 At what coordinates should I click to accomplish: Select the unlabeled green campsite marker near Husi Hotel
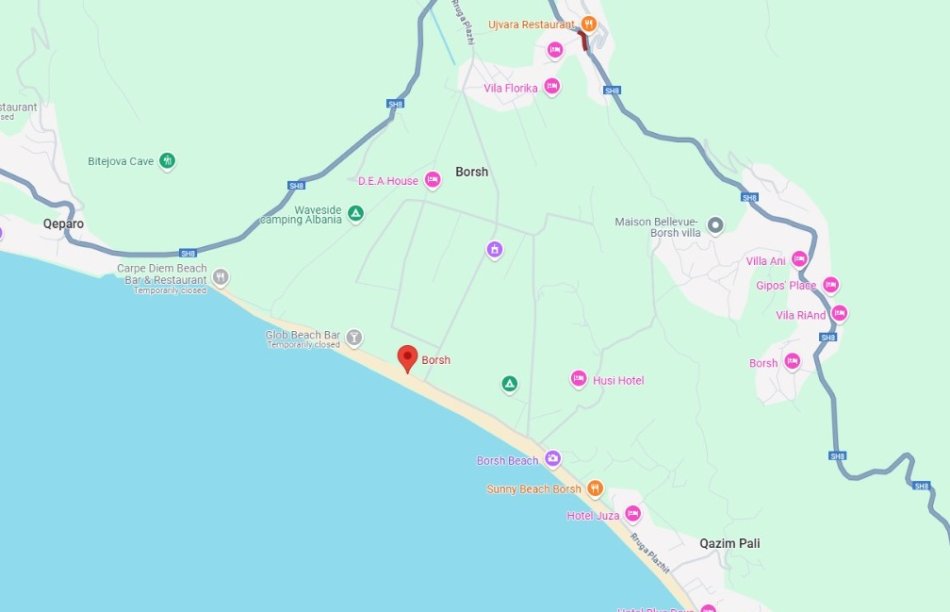click(x=510, y=384)
